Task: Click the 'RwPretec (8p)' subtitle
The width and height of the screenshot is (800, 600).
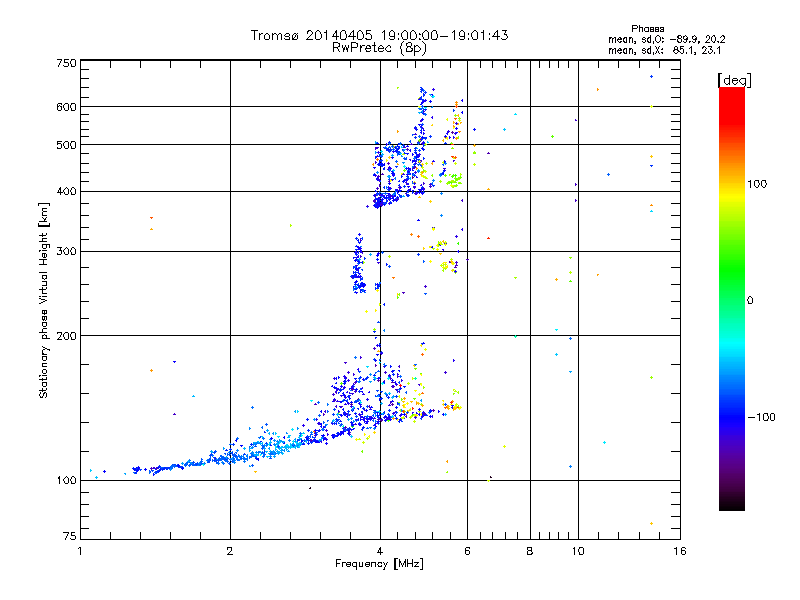Action: pyautogui.click(x=379, y=48)
